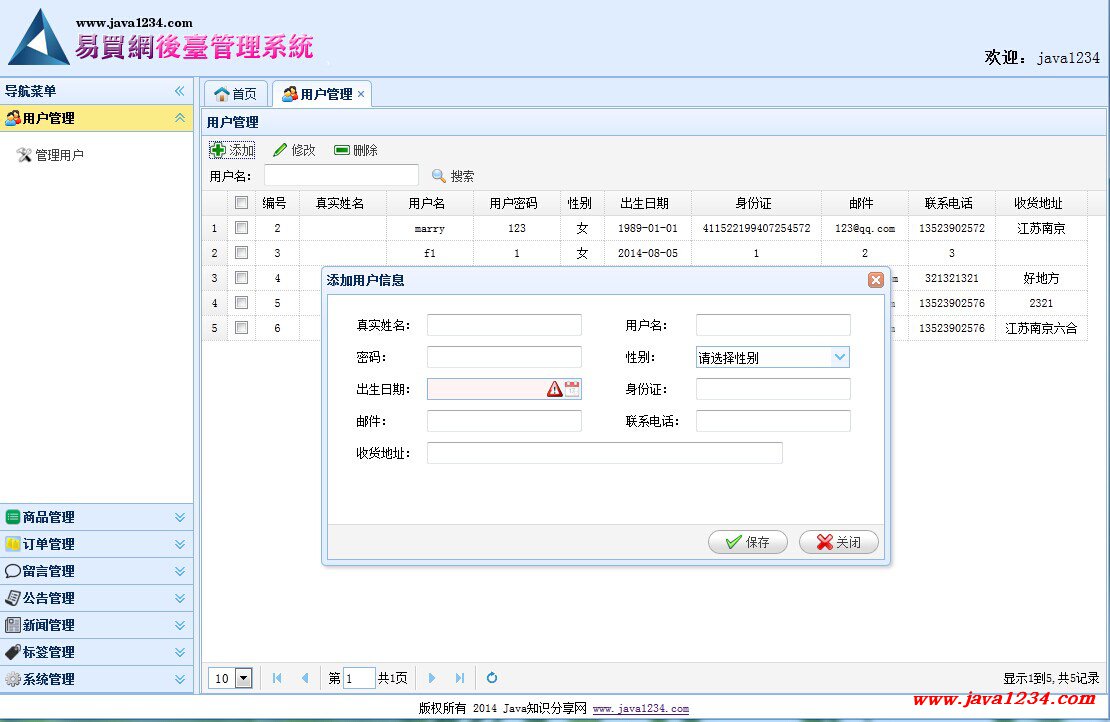This screenshot has height=722, width=1110.
Task: Select the checkbox for user f1 row
Action: (241, 253)
